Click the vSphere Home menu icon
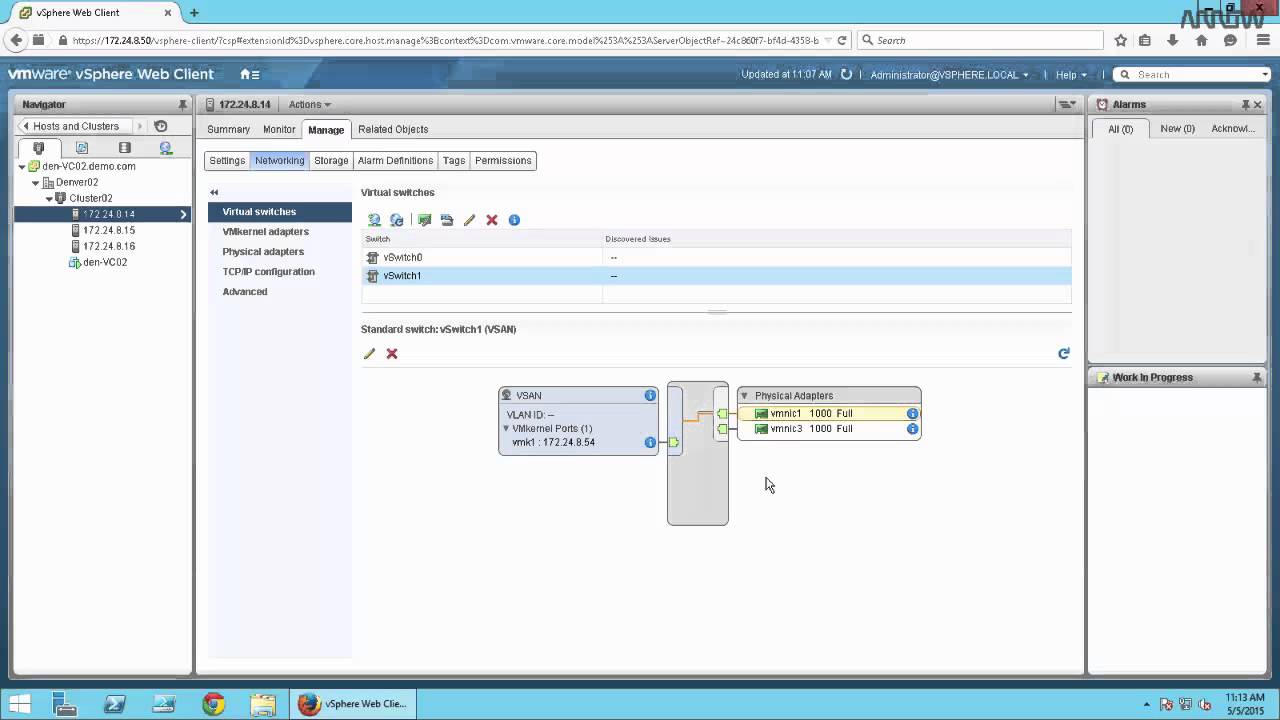Image resolution: width=1280 pixels, height=720 pixels. (x=250, y=74)
